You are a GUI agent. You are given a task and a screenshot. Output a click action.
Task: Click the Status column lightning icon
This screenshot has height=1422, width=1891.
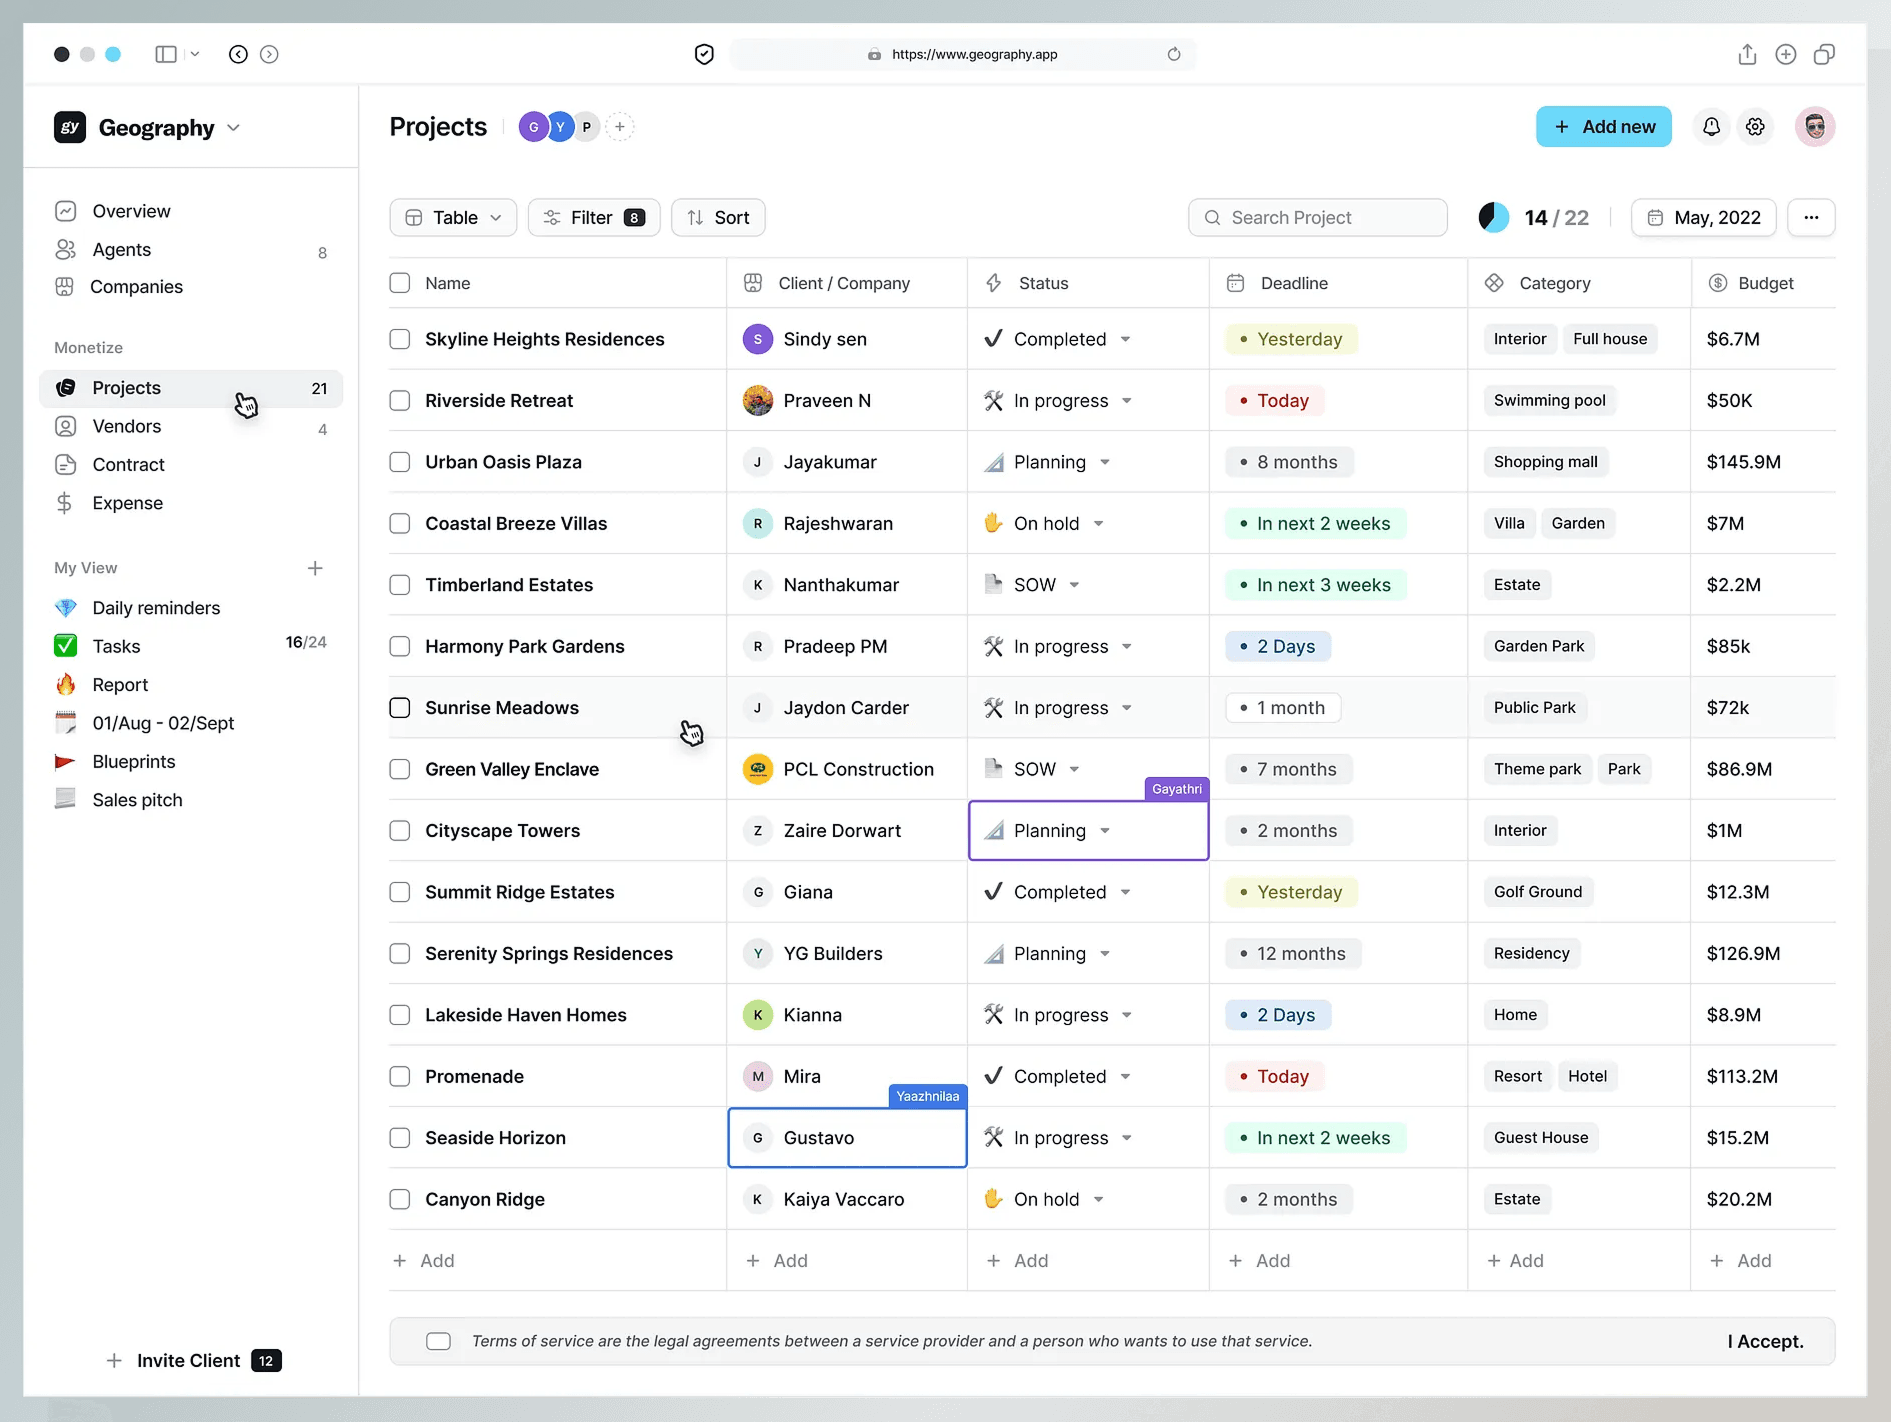click(993, 283)
